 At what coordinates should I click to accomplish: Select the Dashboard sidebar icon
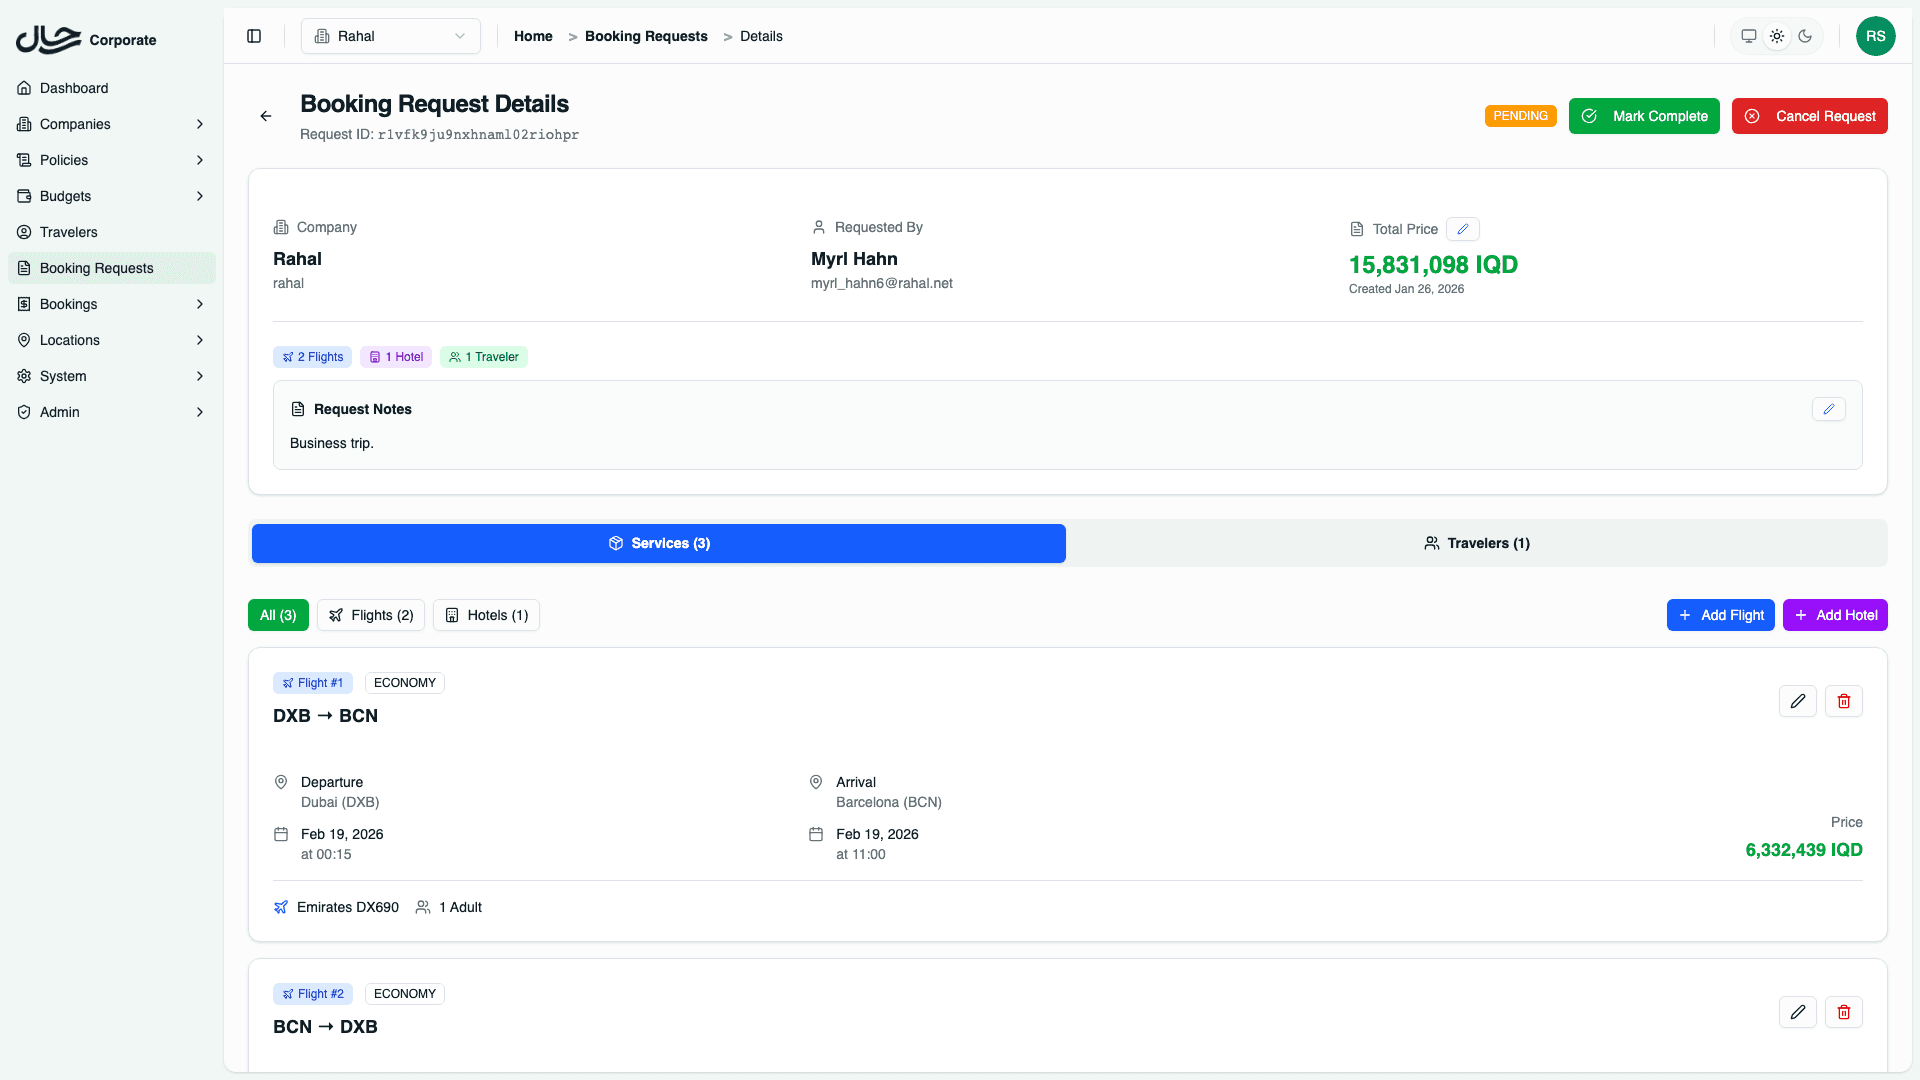tap(25, 88)
